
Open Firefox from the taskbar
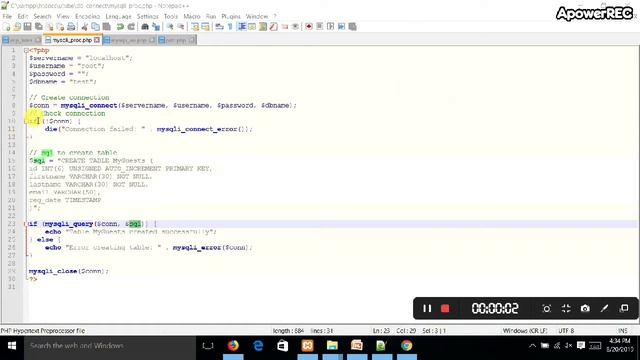click(x=233, y=346)
